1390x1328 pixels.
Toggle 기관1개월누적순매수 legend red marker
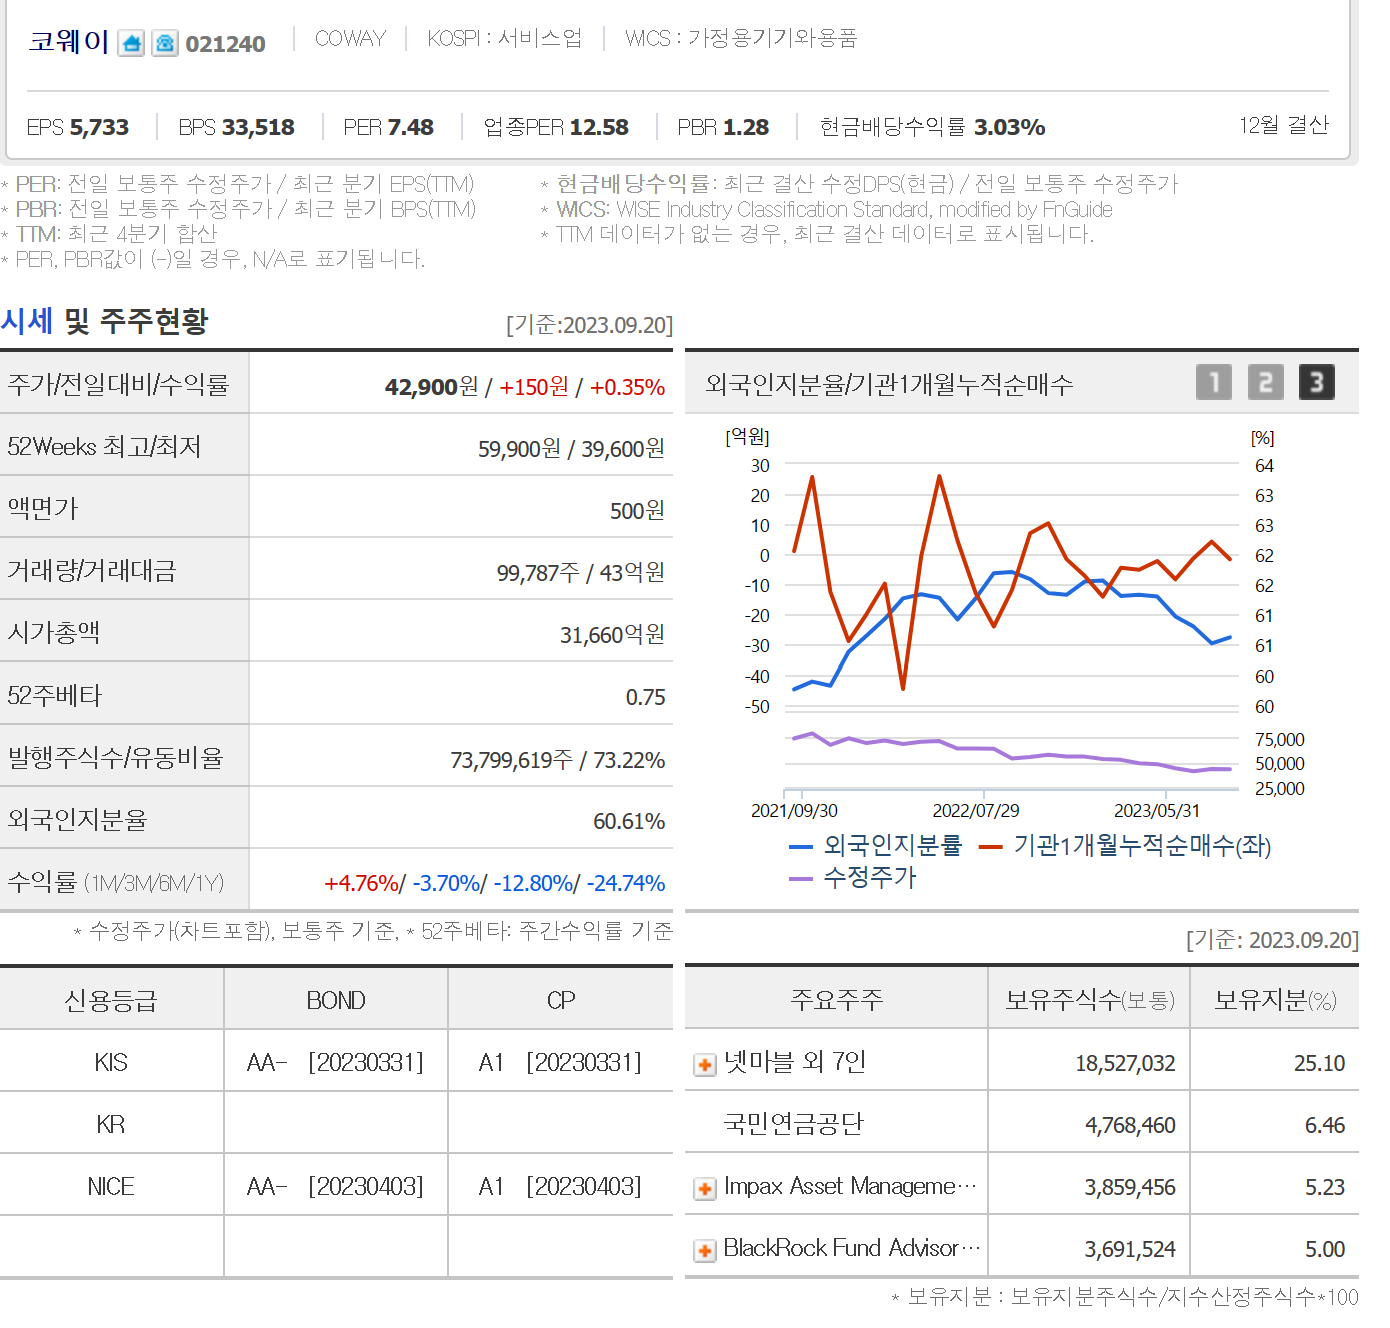(x=991, y=847)
